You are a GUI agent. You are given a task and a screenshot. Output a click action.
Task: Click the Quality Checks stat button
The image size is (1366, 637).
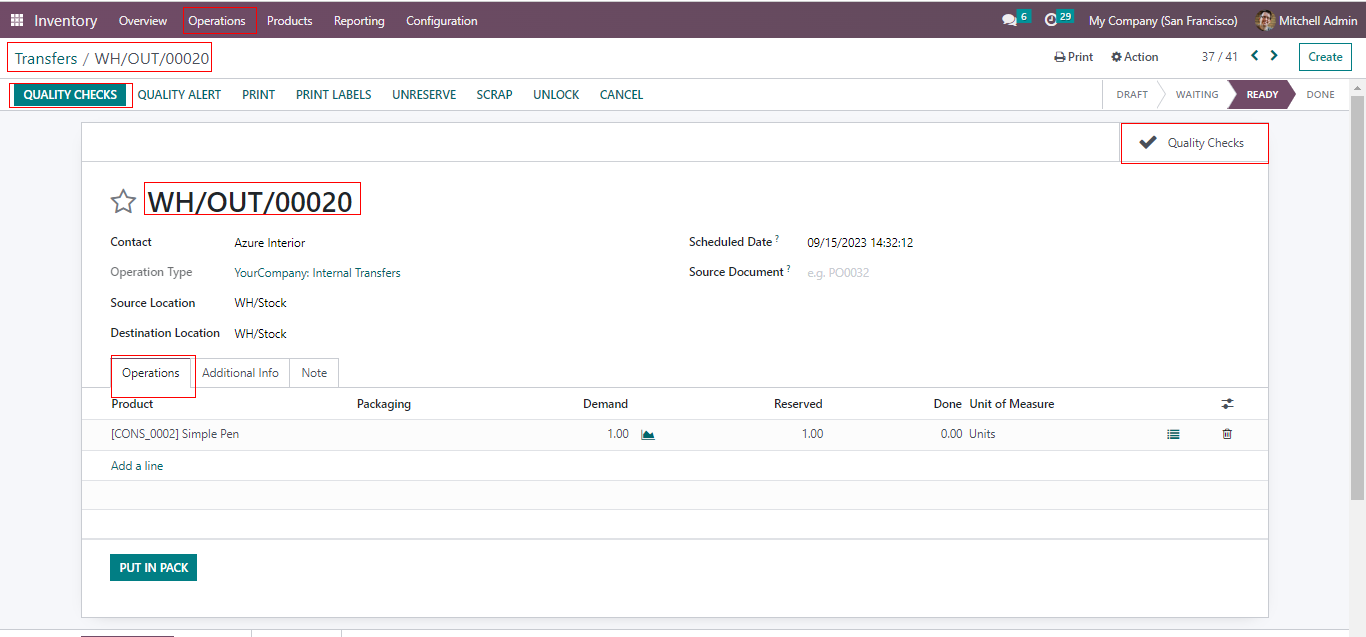click(x=1194, y=143)
